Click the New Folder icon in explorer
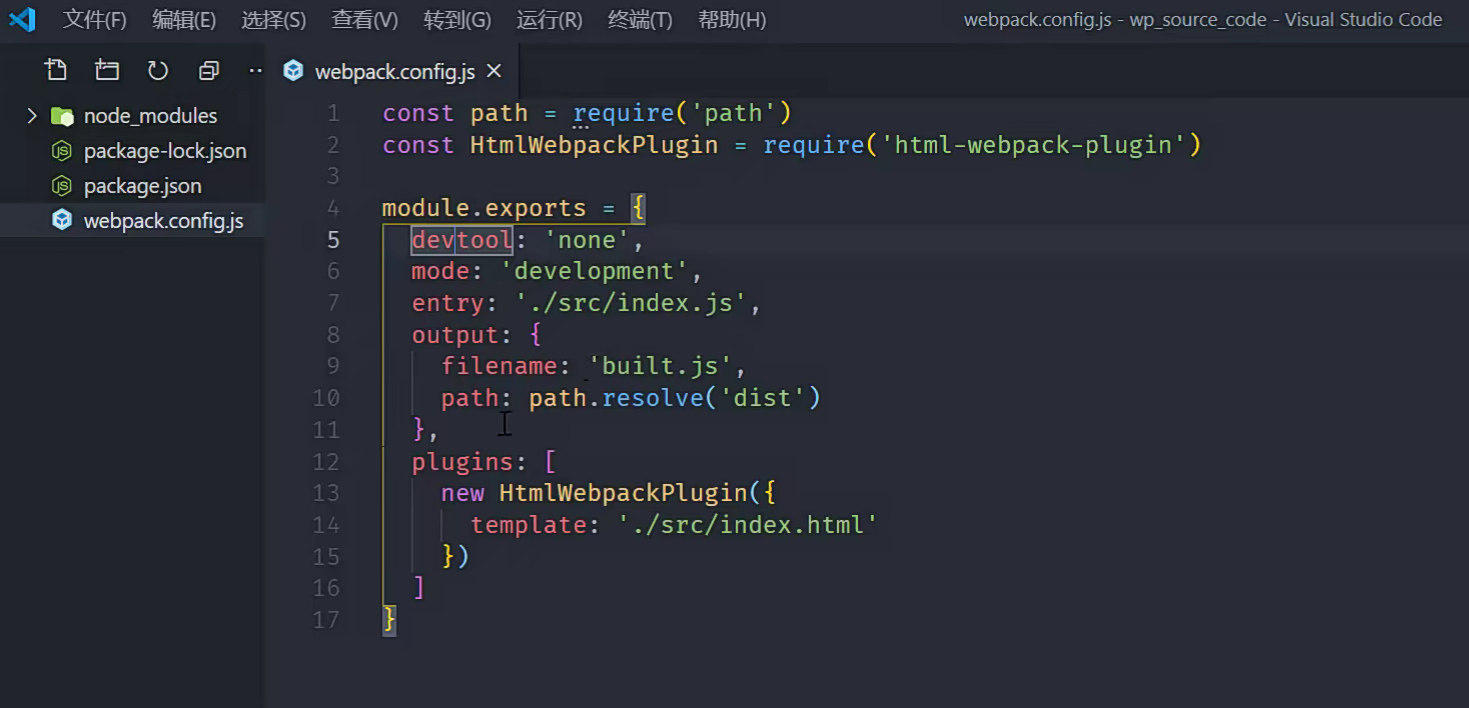 [x=107, y=70]
